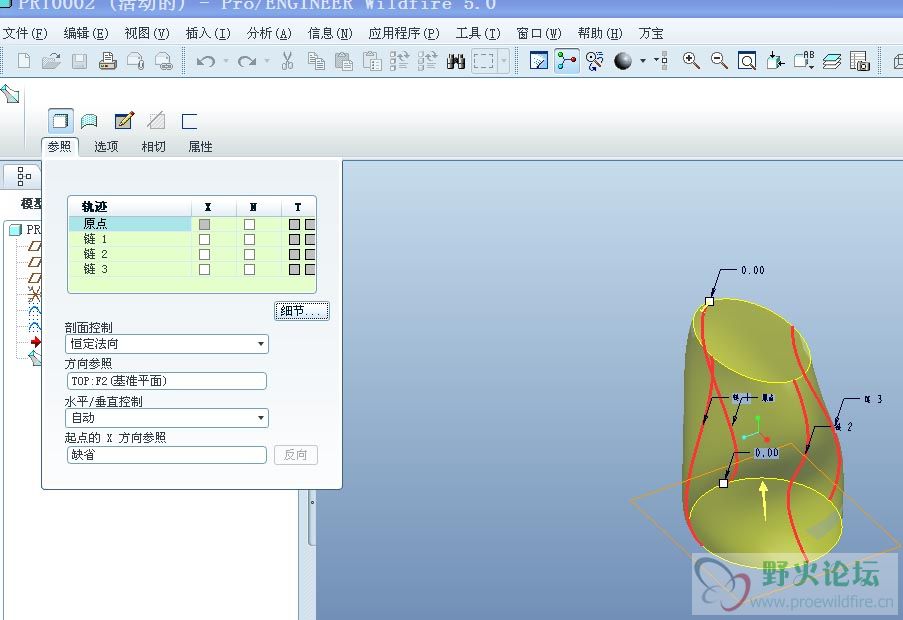Image resolution: width=903 pixels, height=620 pixels.
Task: Toggle the spin center icon
Action: click(x=567, y=60)
